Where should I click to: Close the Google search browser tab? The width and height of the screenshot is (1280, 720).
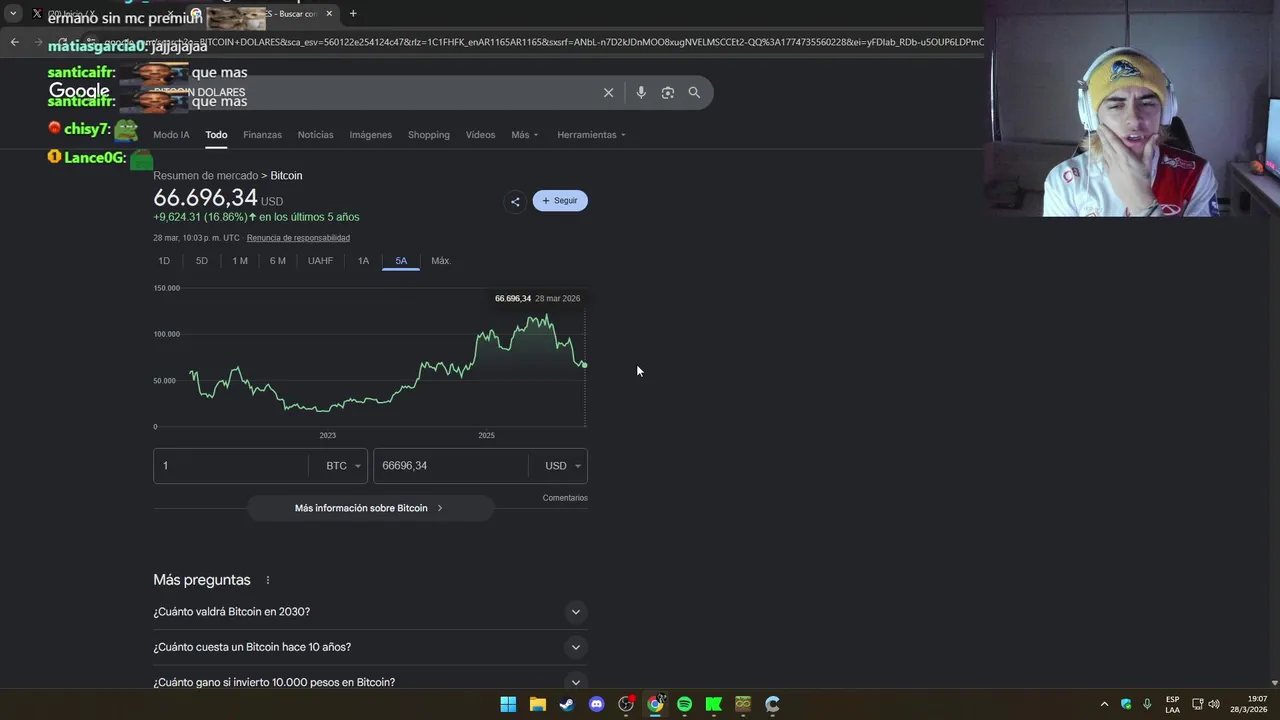[x=329, y=14]
